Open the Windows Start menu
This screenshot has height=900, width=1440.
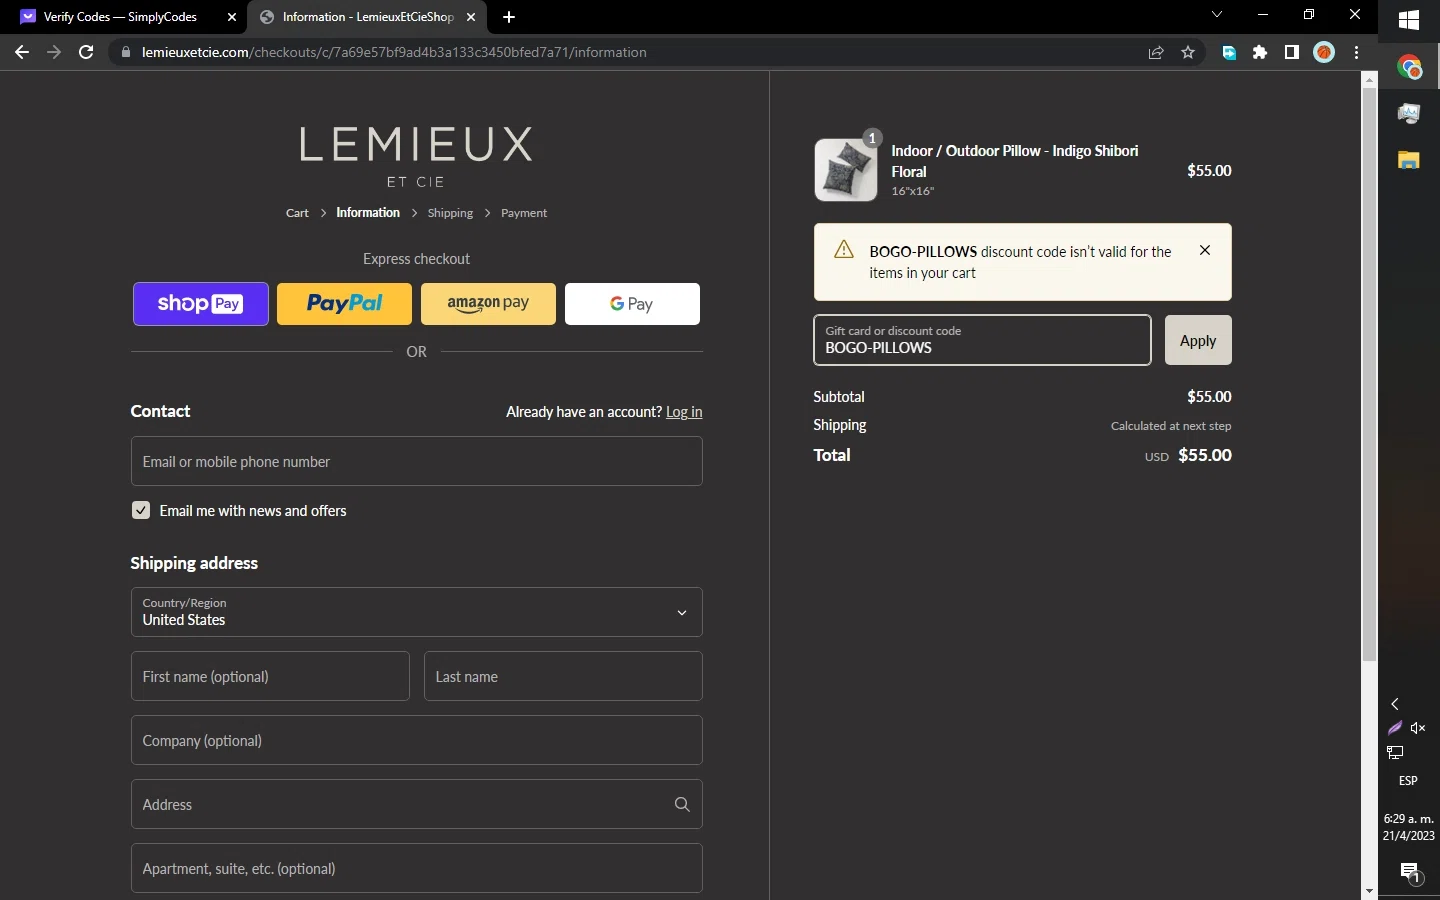point(1409,20)
